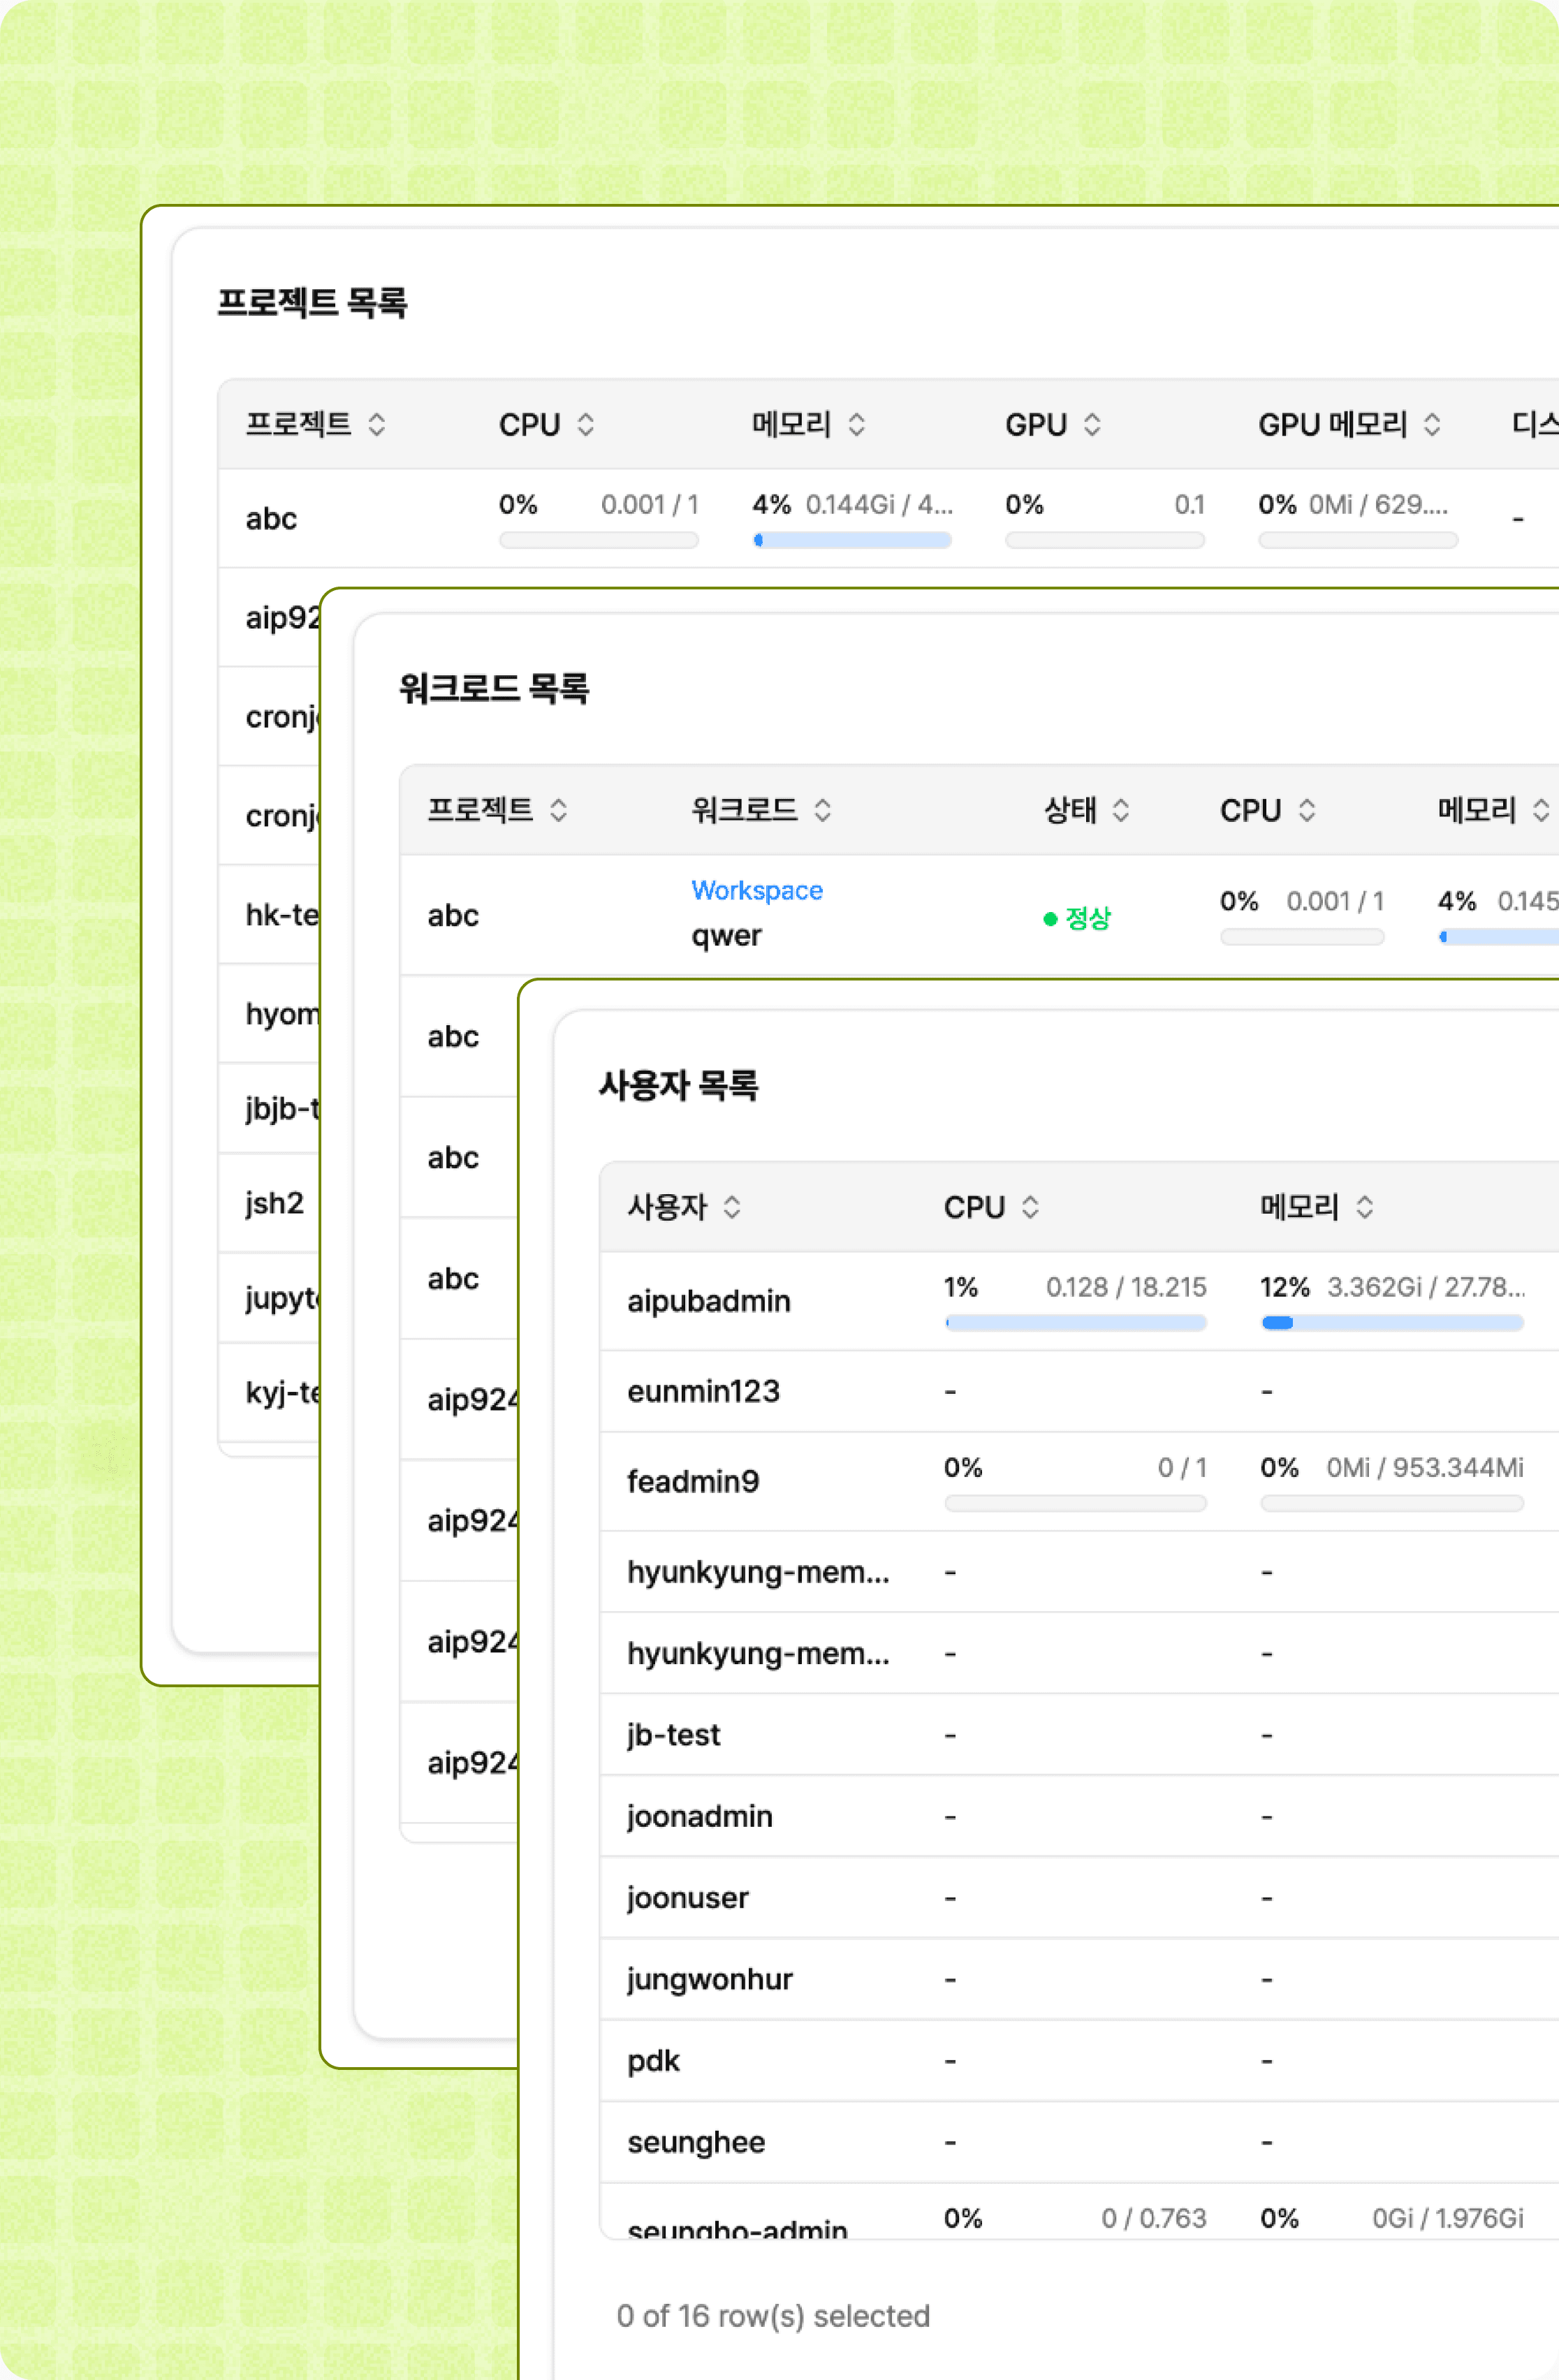1559x2380 pixels.
Task: Select aipubadmin user row
Action: (1079, 1301)
